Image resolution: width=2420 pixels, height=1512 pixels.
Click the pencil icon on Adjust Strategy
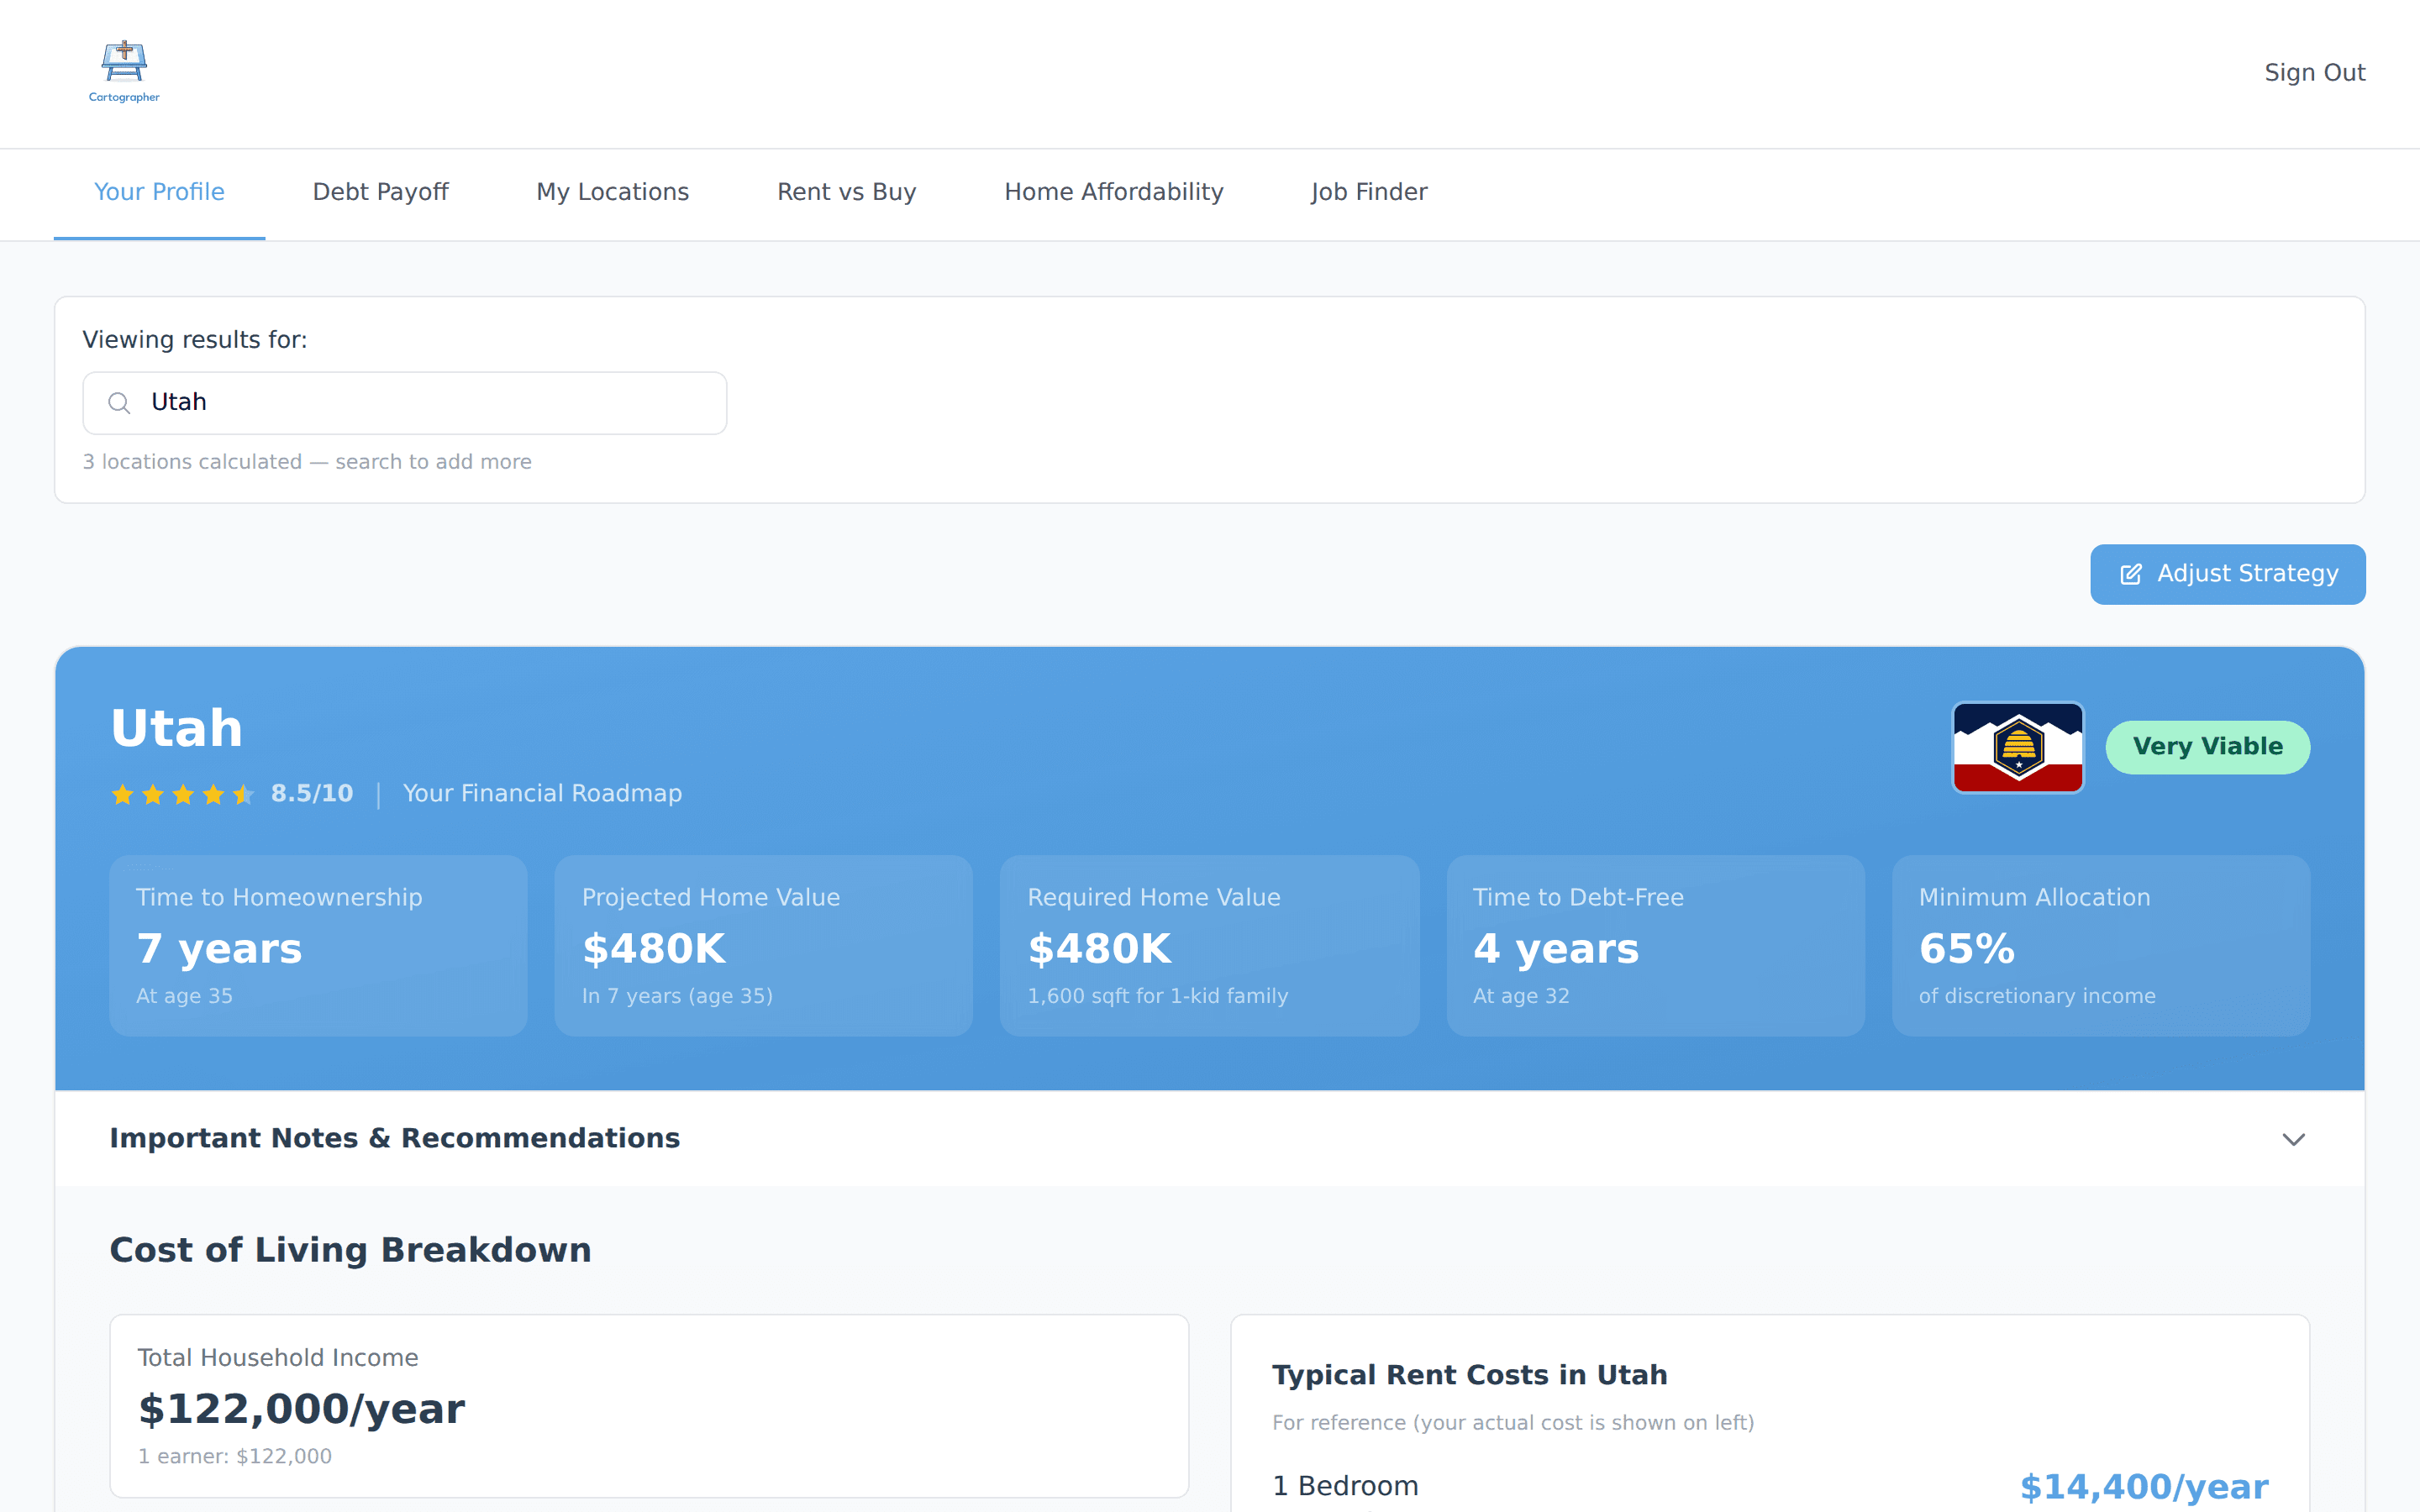tap(2131, 574)
